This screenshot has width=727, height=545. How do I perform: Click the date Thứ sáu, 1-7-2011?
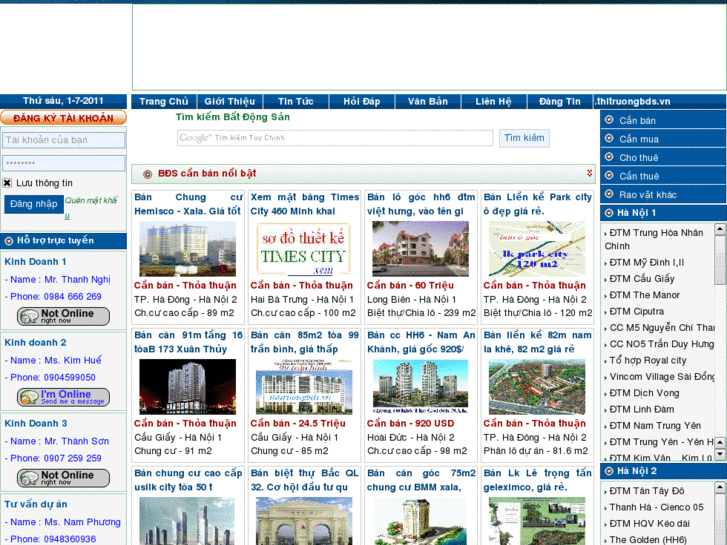click(63, 101)
